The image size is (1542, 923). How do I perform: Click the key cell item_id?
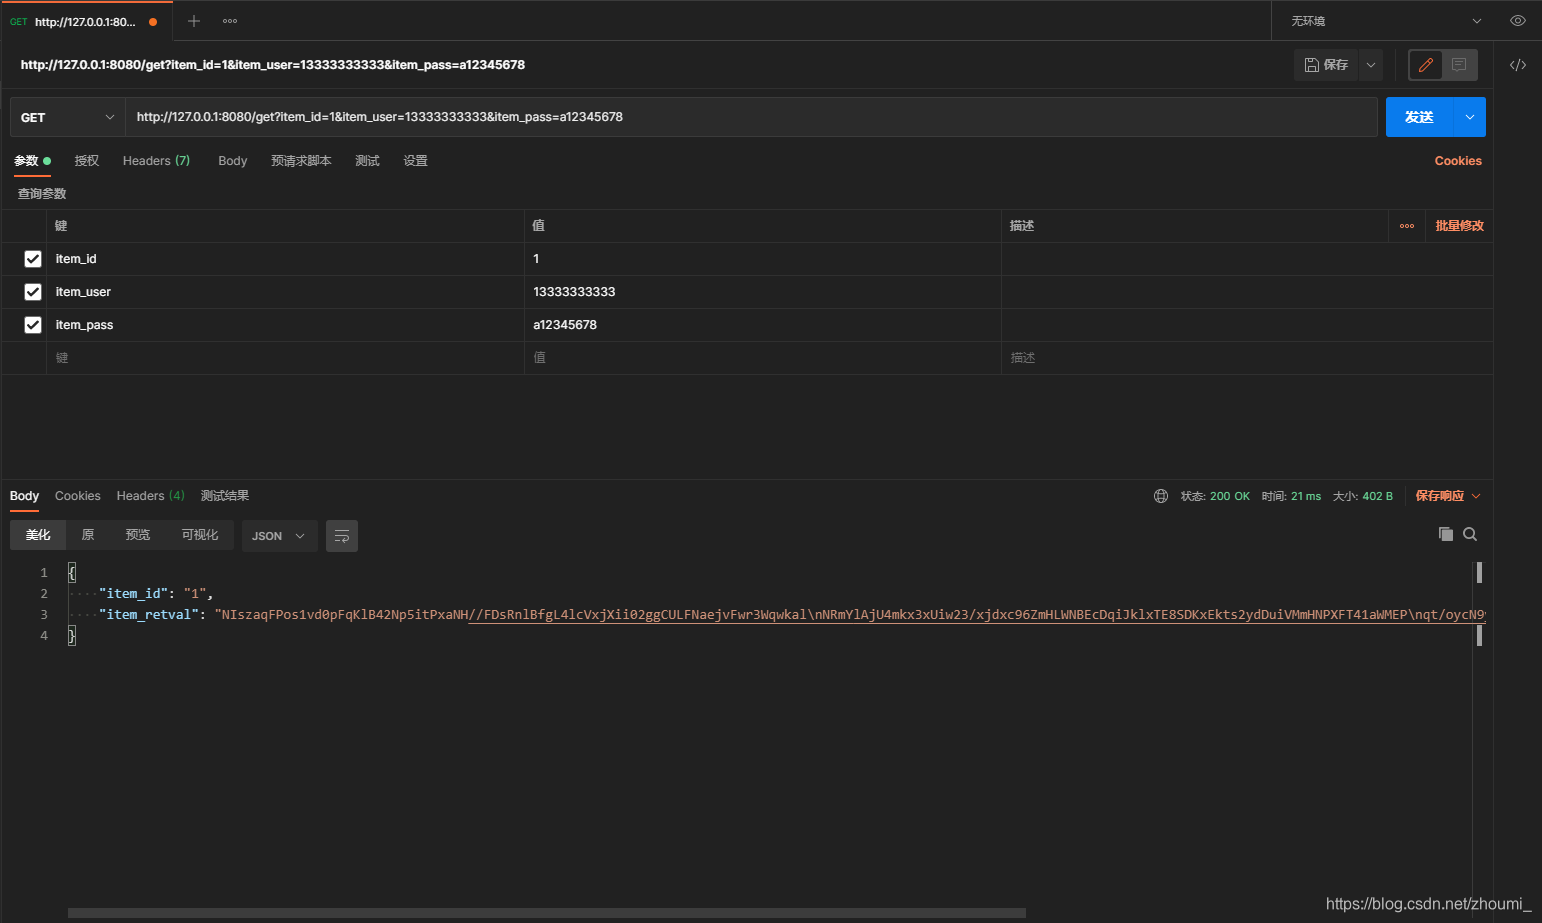285,259
